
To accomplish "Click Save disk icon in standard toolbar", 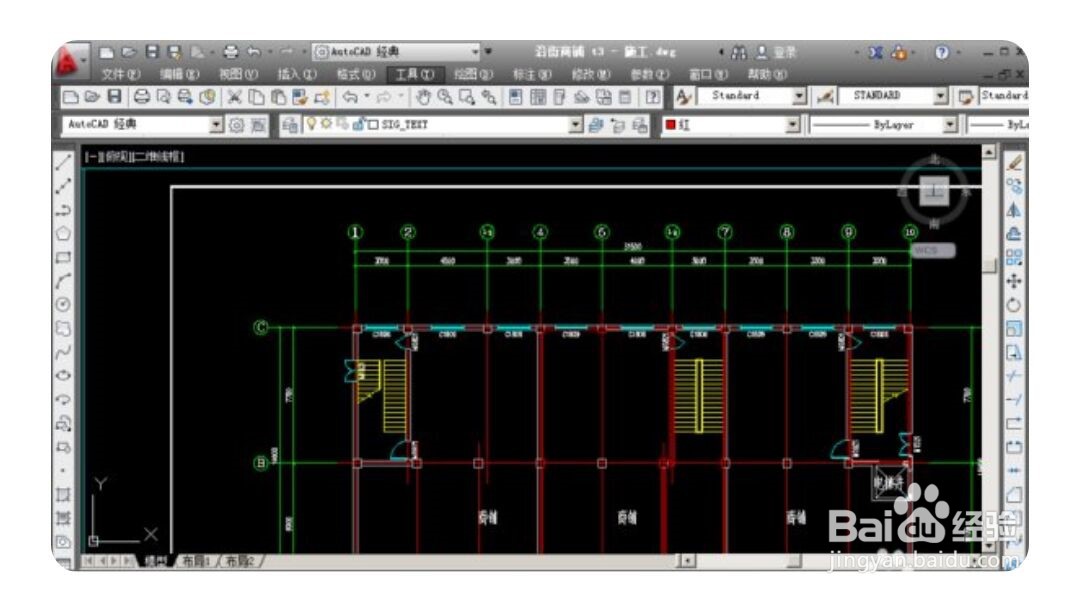I will [x=114, y=97].
